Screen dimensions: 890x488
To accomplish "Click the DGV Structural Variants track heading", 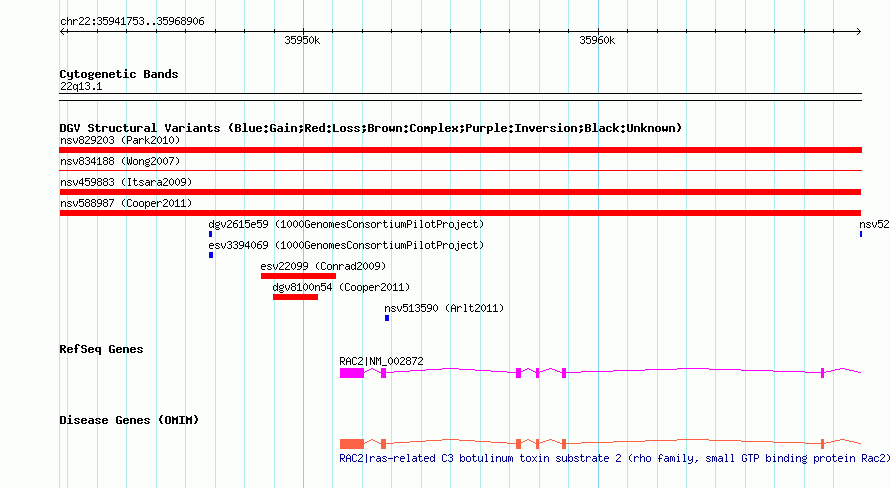I will pyautogui.click(x=371, y=128).
